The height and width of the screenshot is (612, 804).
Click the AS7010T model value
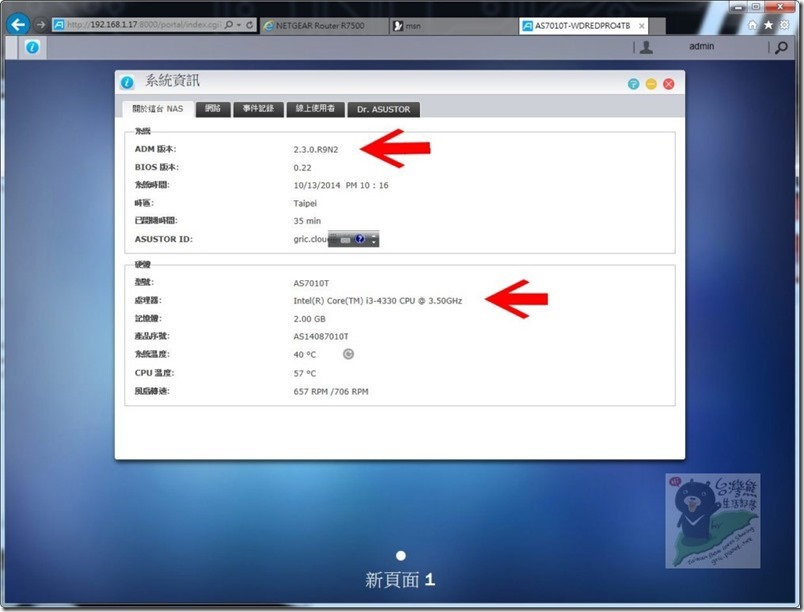tap(311, 283)
